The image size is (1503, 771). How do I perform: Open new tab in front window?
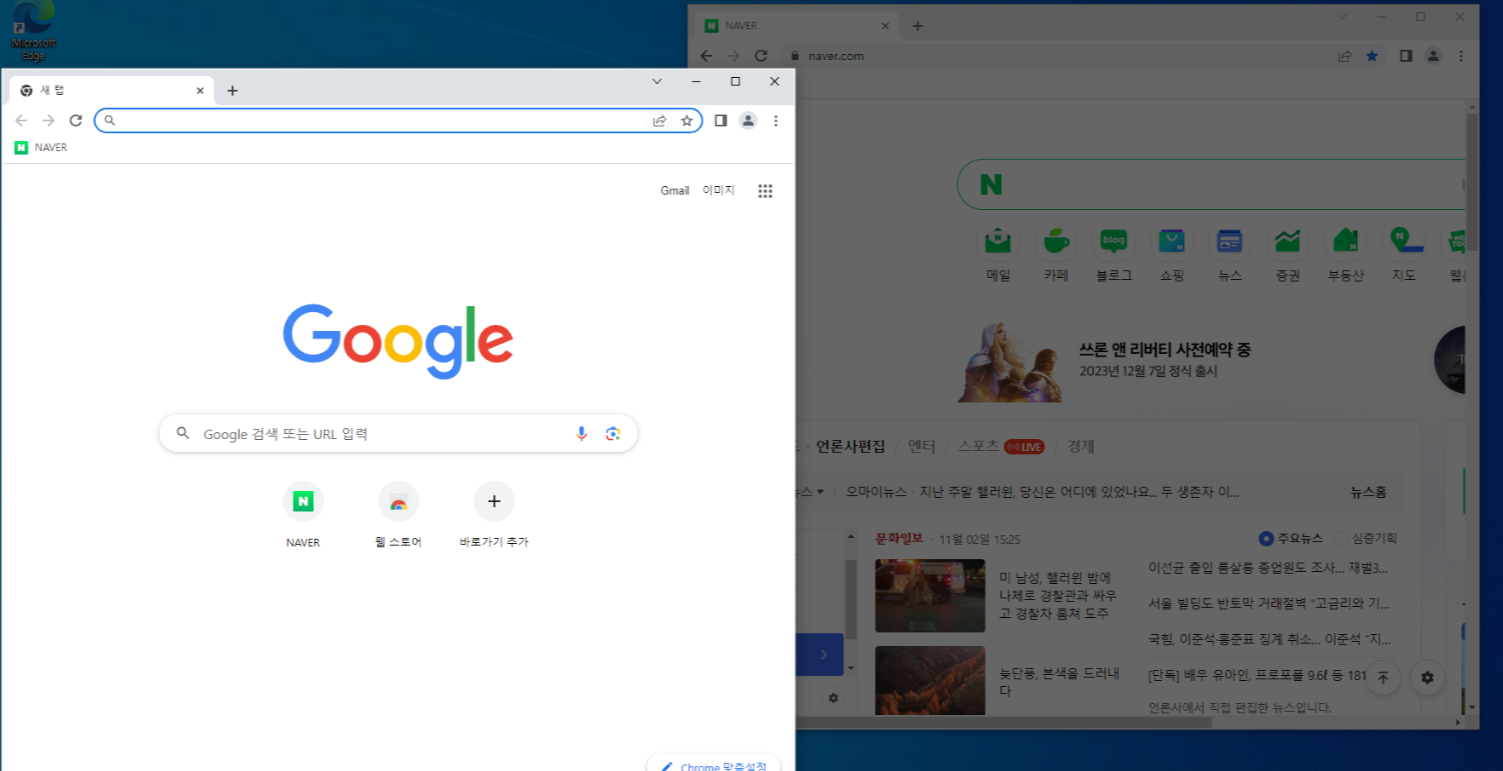(x=232, y=90)
